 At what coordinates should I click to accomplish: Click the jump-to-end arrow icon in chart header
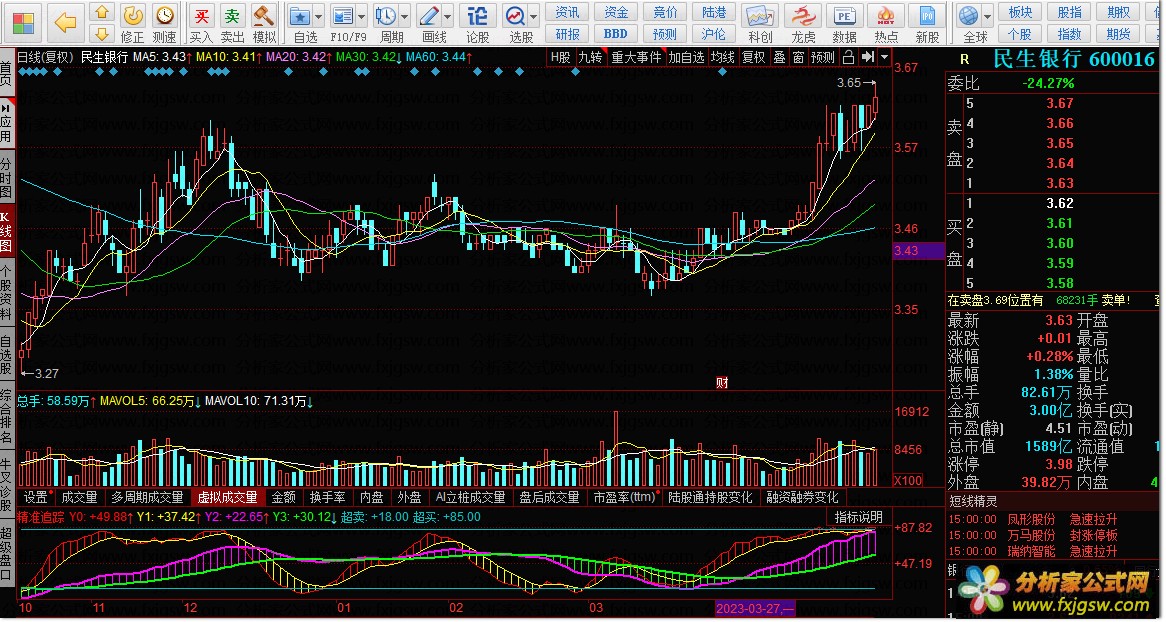867,57
